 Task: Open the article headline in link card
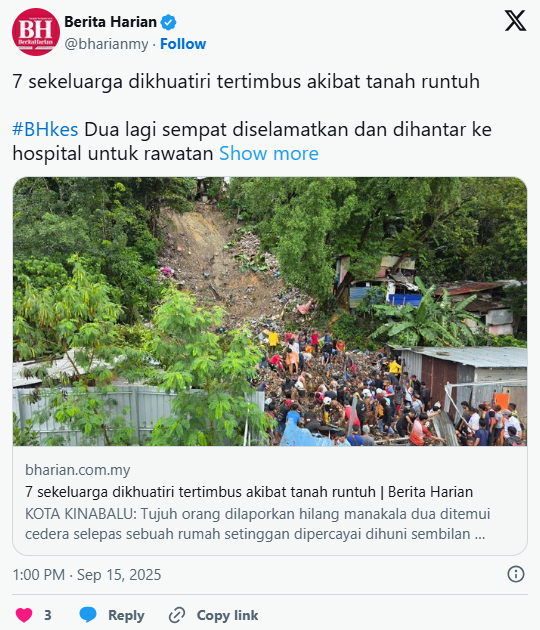(x=249, y=492)
